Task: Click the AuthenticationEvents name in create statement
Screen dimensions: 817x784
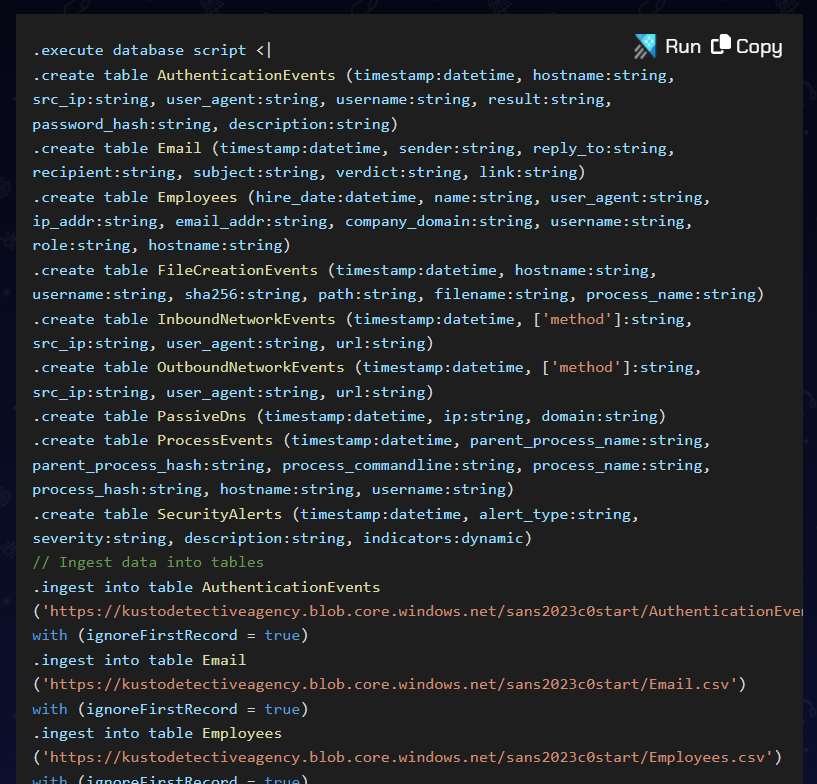Action: click(x=246, y=75)
